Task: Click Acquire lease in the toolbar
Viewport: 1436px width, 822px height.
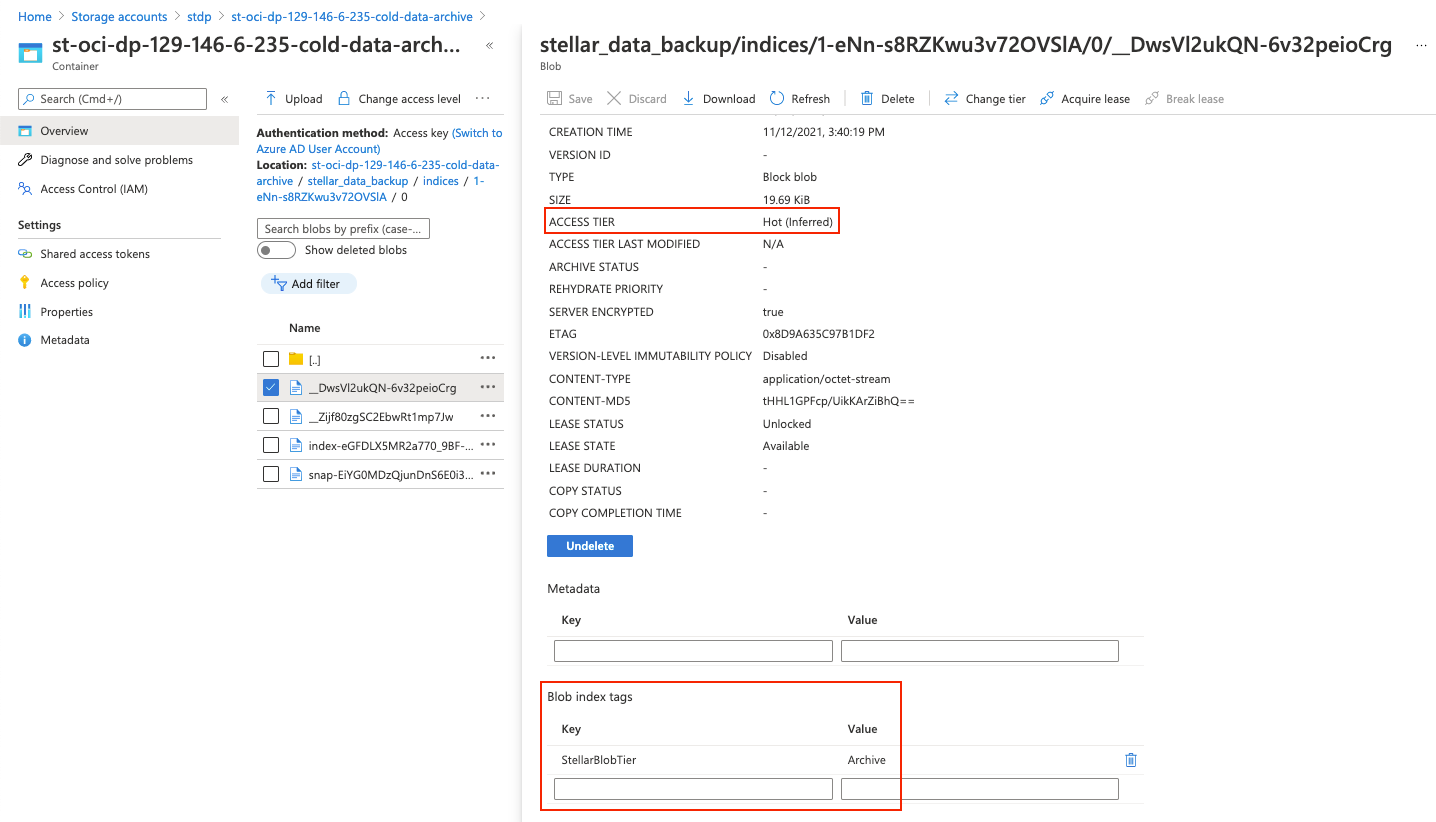Action: pyautogui.click(x=1085, y=99)
